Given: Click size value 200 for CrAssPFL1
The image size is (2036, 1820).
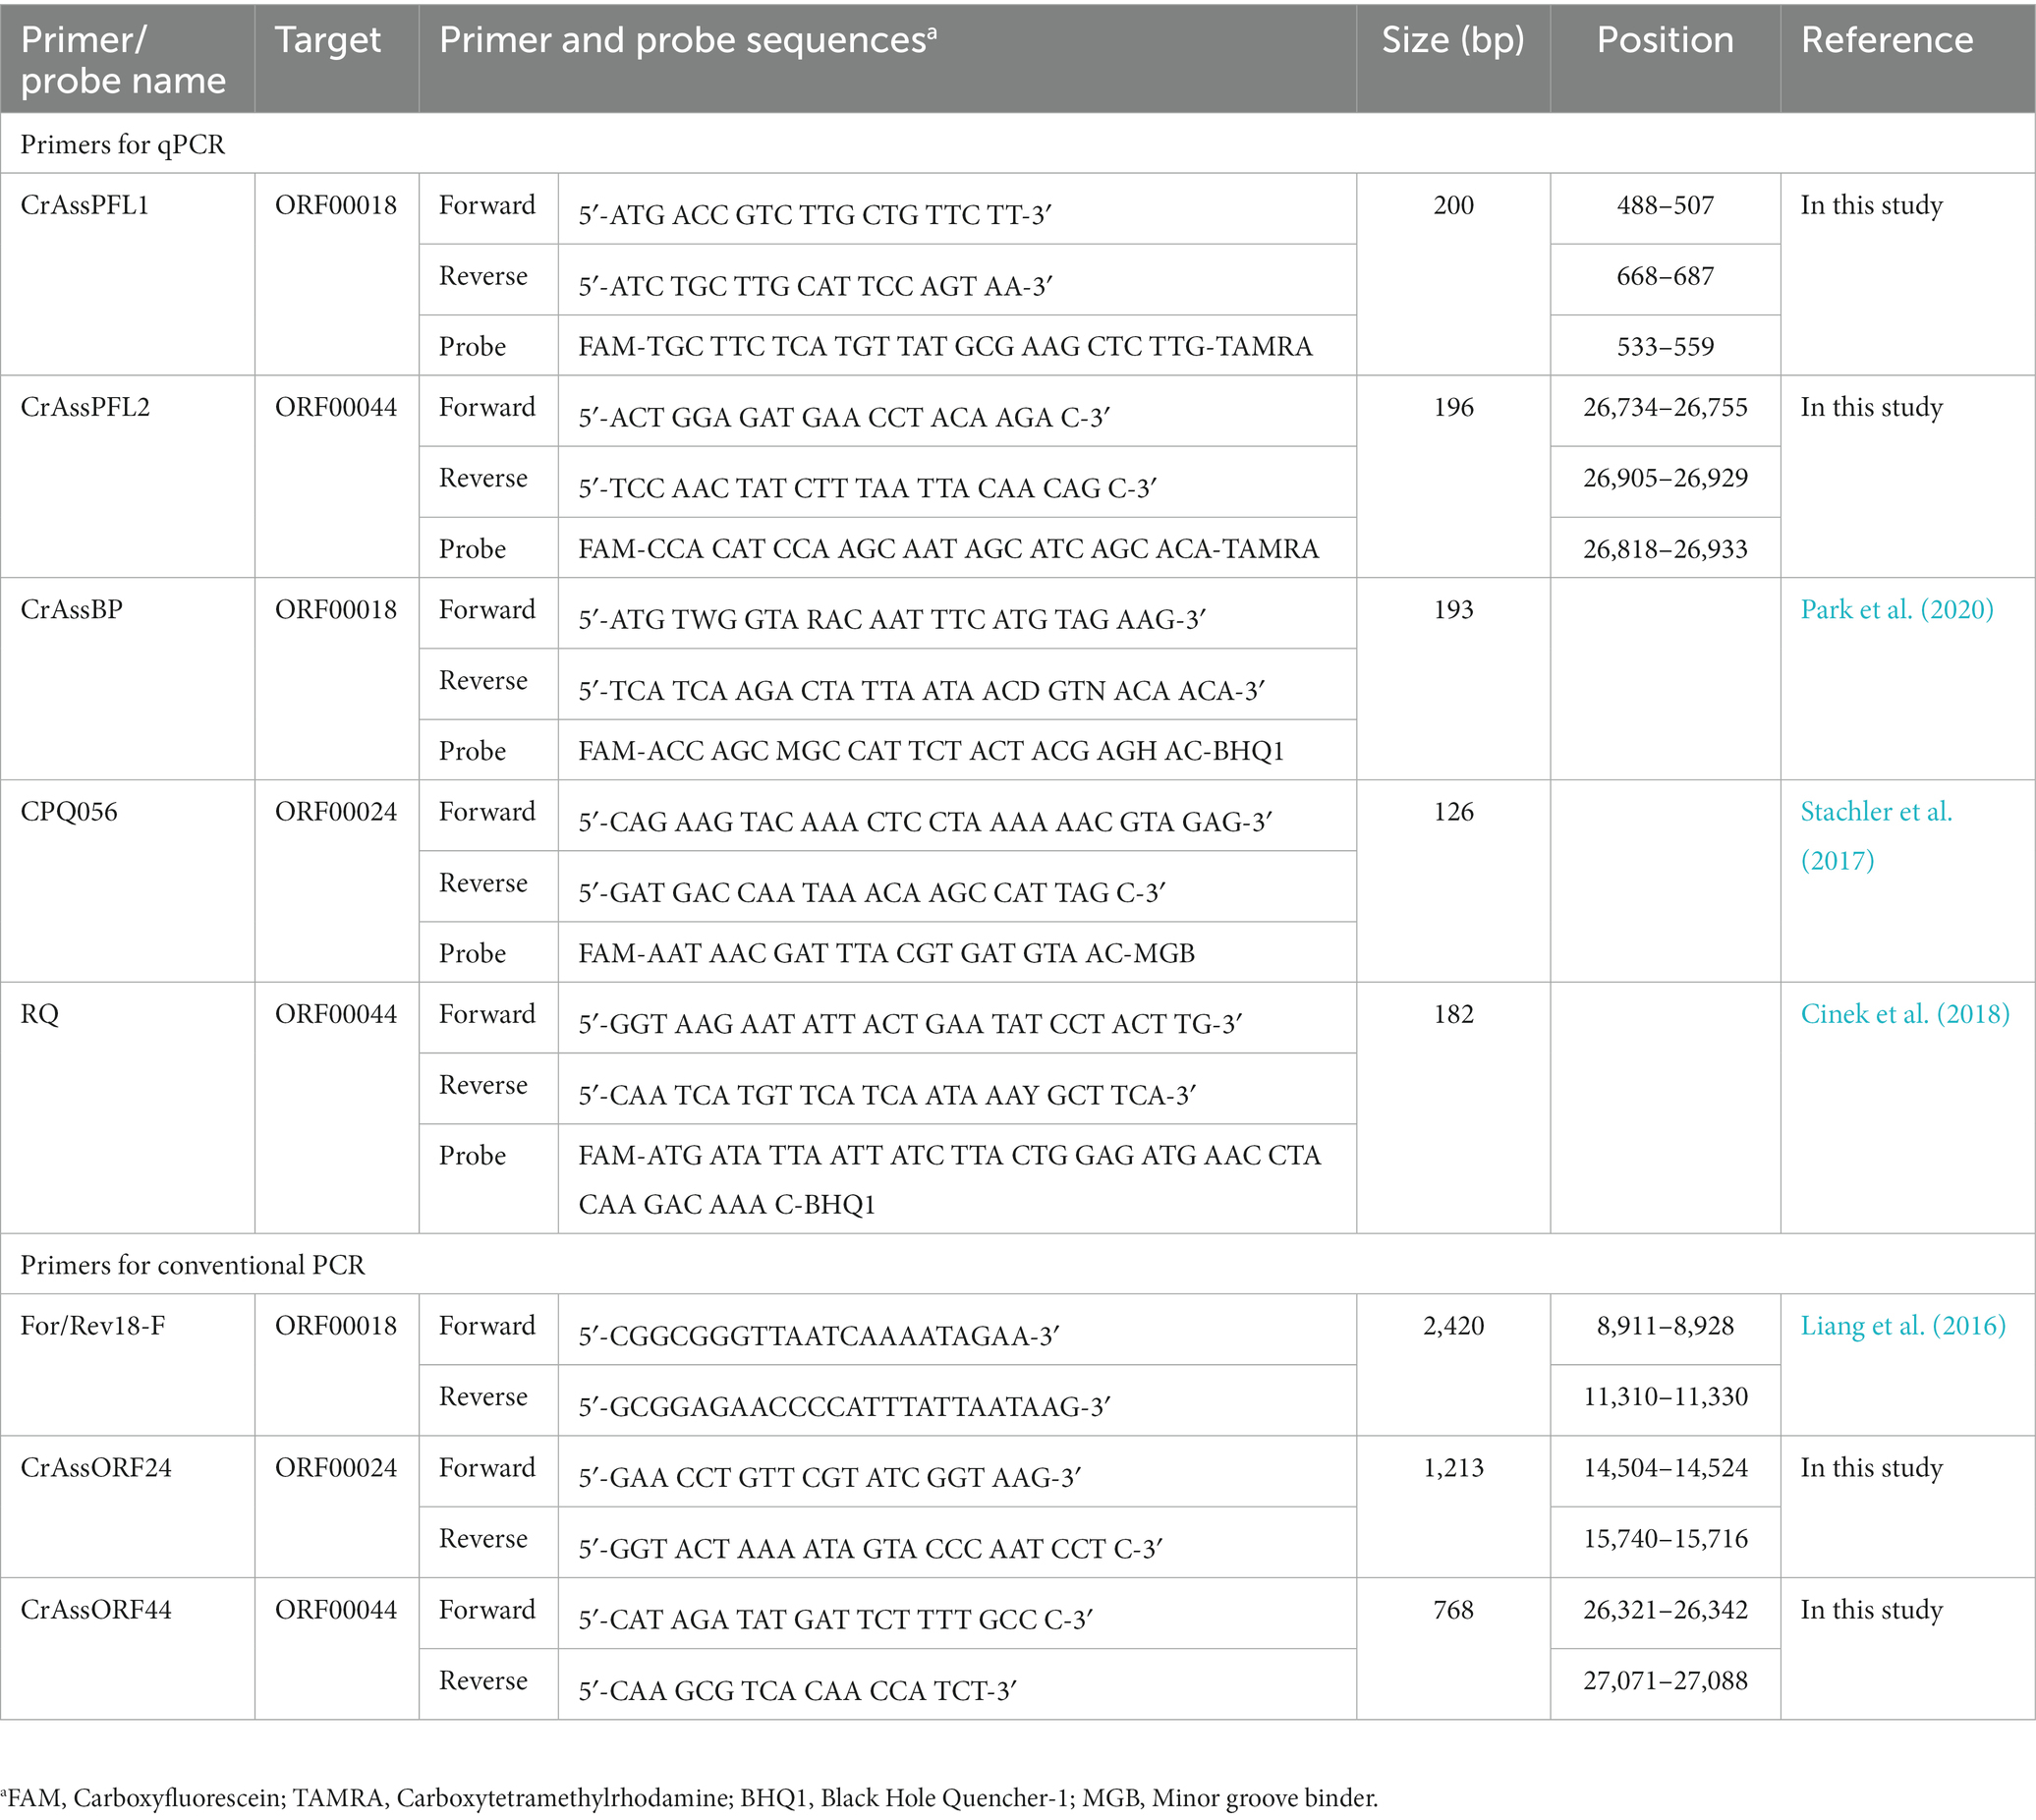Looking at the screenshot, I should 1453,206.
